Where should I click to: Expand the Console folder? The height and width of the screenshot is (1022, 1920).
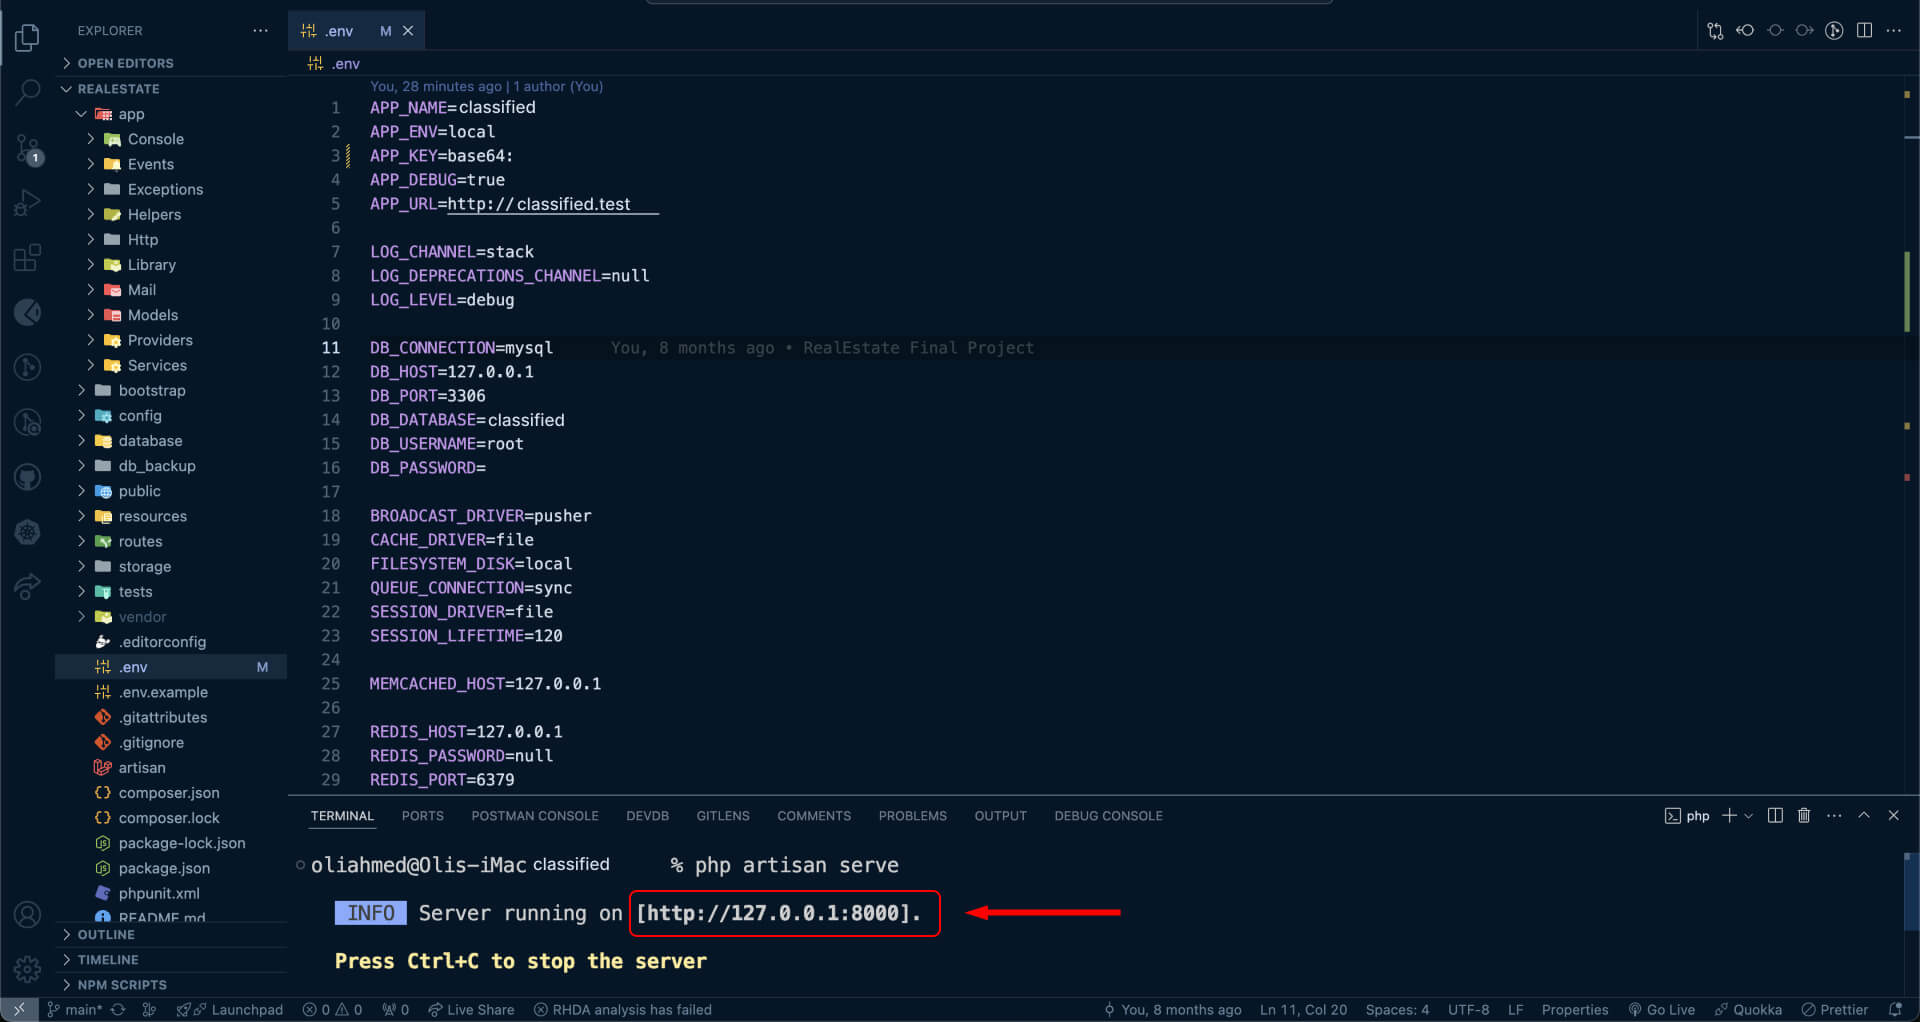[155, 139]
